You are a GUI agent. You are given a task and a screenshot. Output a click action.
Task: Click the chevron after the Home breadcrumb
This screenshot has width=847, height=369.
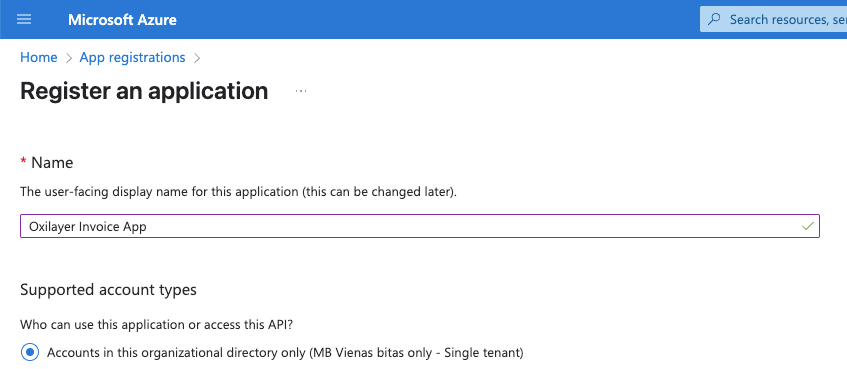pyautogui.click(x=69, y=58)
